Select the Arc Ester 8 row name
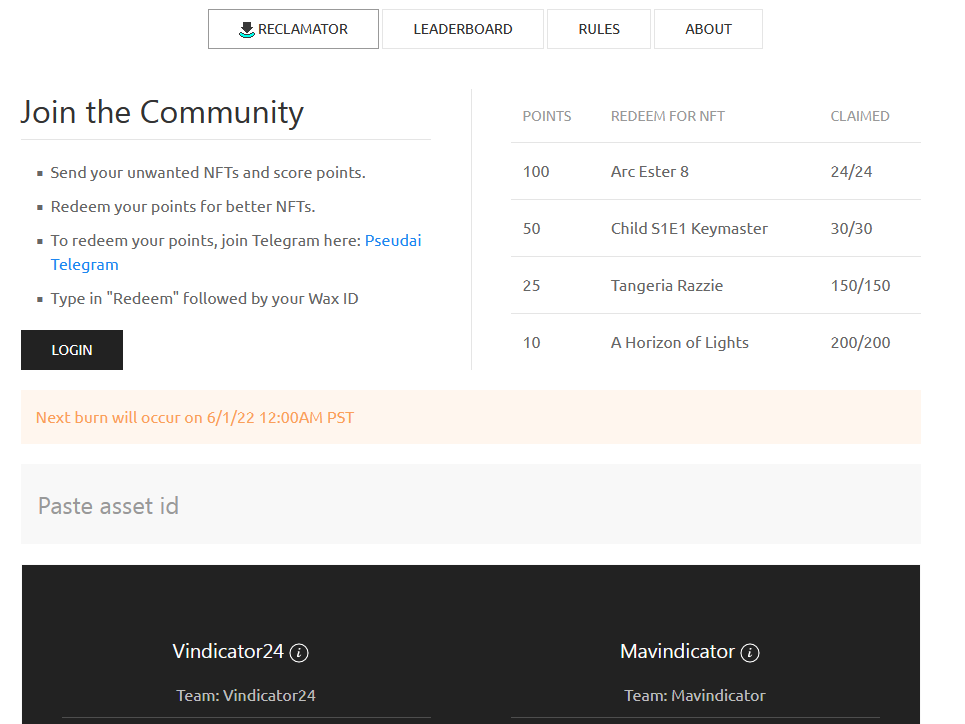965x724 pixels. (650, 171)
